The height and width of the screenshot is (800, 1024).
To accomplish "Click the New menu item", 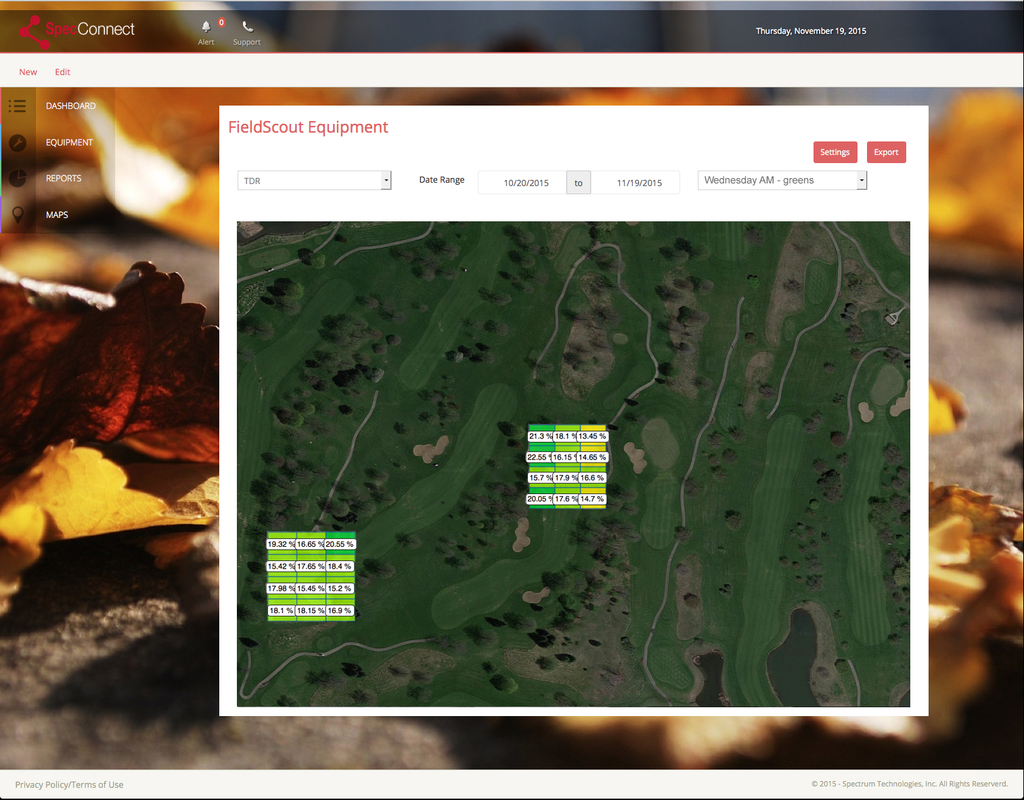I will 28,72.
